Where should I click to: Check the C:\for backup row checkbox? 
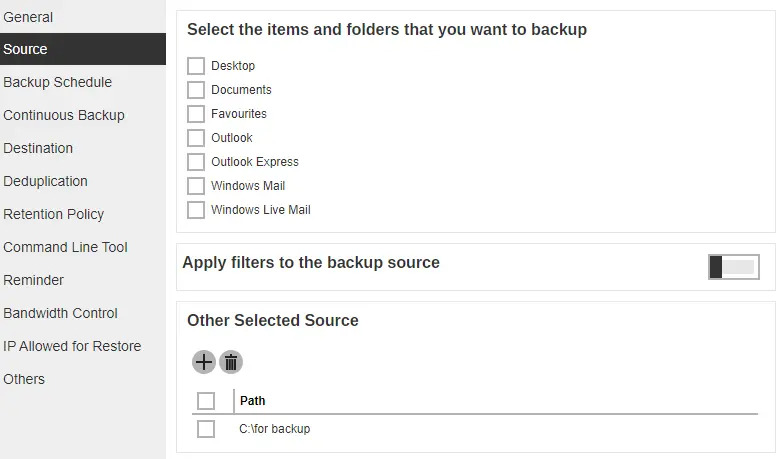point(206,429)
